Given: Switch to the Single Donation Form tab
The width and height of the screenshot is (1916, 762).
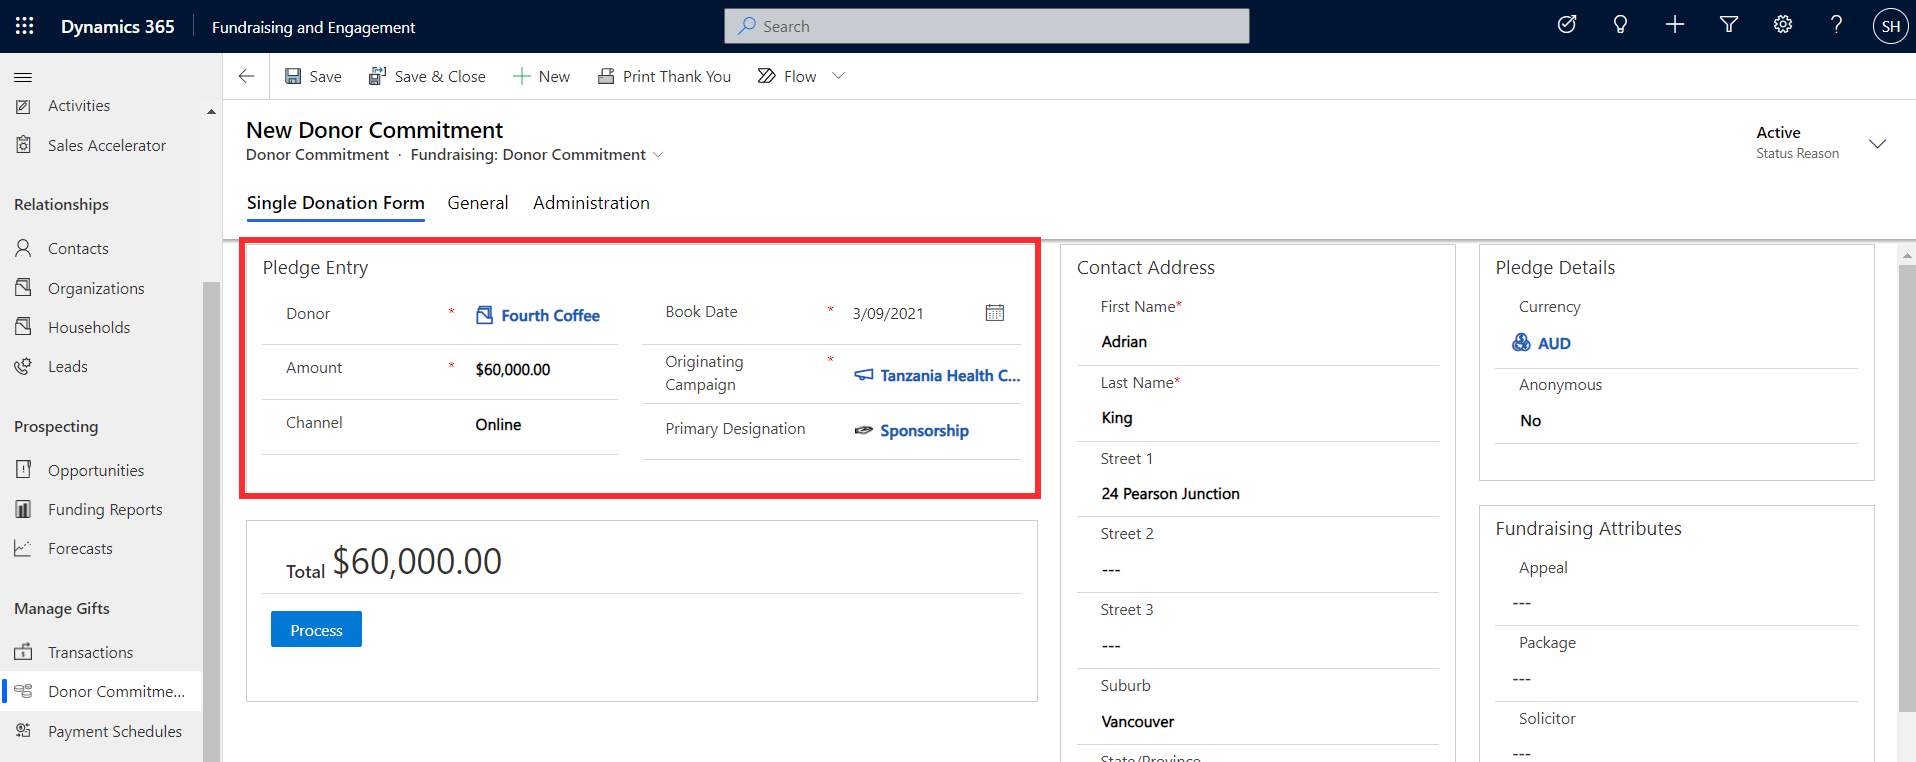Looking at the screenshot, I should [x=336, y=203].
